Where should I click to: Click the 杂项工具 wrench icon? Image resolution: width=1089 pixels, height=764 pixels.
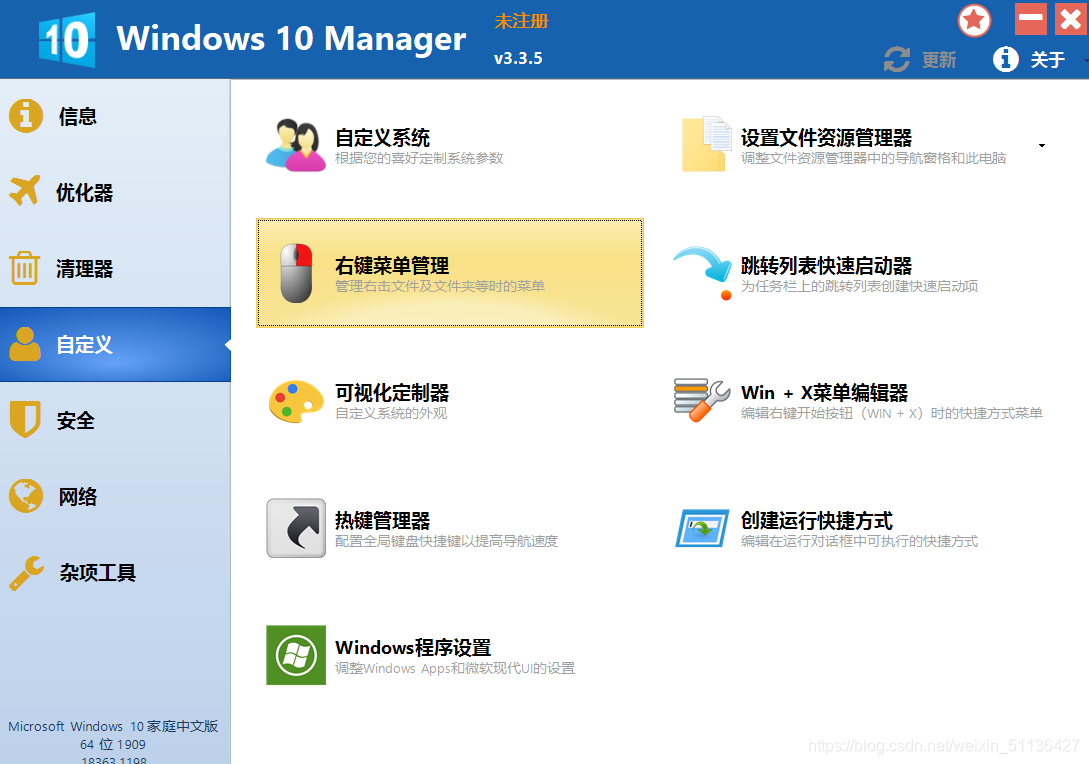[x=26, y=572]
